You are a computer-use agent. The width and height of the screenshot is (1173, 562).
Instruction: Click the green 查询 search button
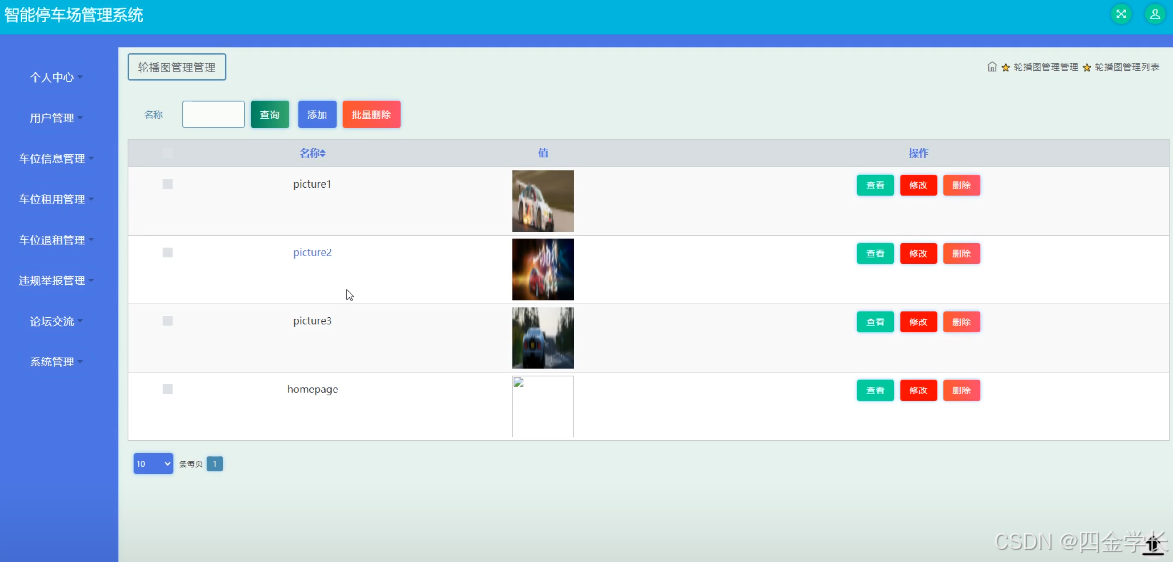click(x=270, y=114)
